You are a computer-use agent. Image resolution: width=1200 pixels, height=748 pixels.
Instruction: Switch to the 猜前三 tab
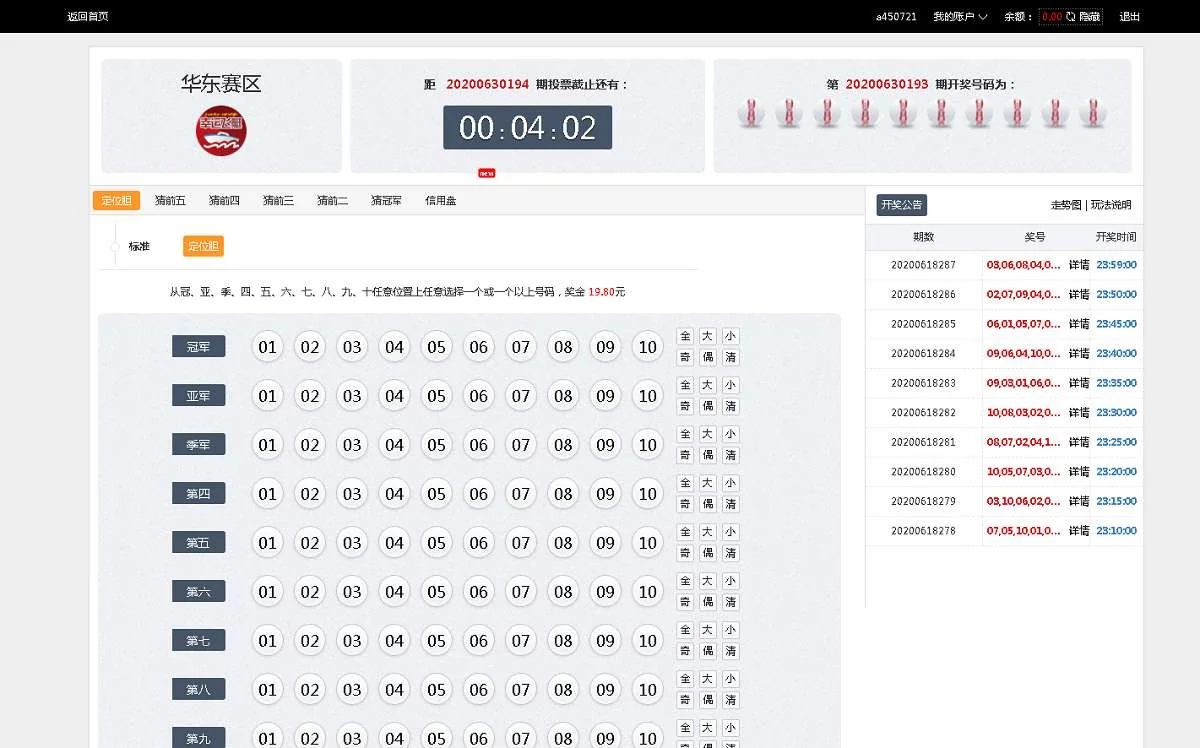pyautogui.click(x=278, y=201)
